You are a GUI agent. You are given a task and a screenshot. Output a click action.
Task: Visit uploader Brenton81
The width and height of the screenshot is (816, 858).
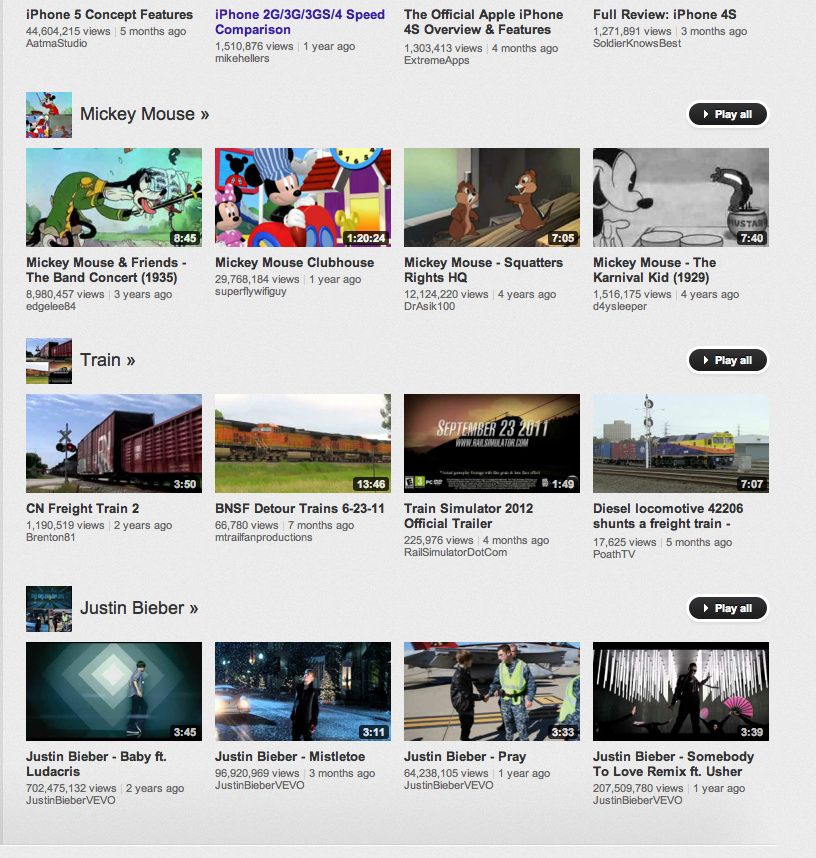point(50,537)
